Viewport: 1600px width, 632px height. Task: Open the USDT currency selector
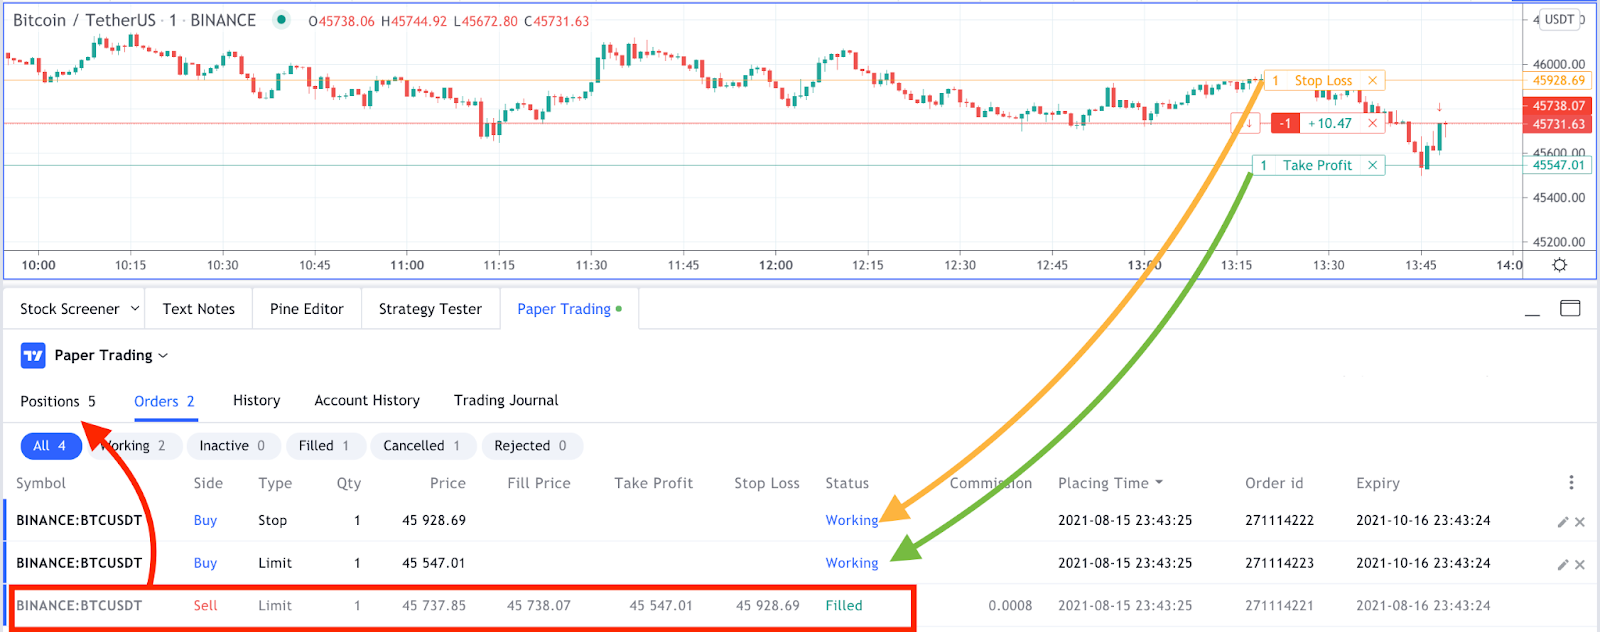click(1559, 19)
